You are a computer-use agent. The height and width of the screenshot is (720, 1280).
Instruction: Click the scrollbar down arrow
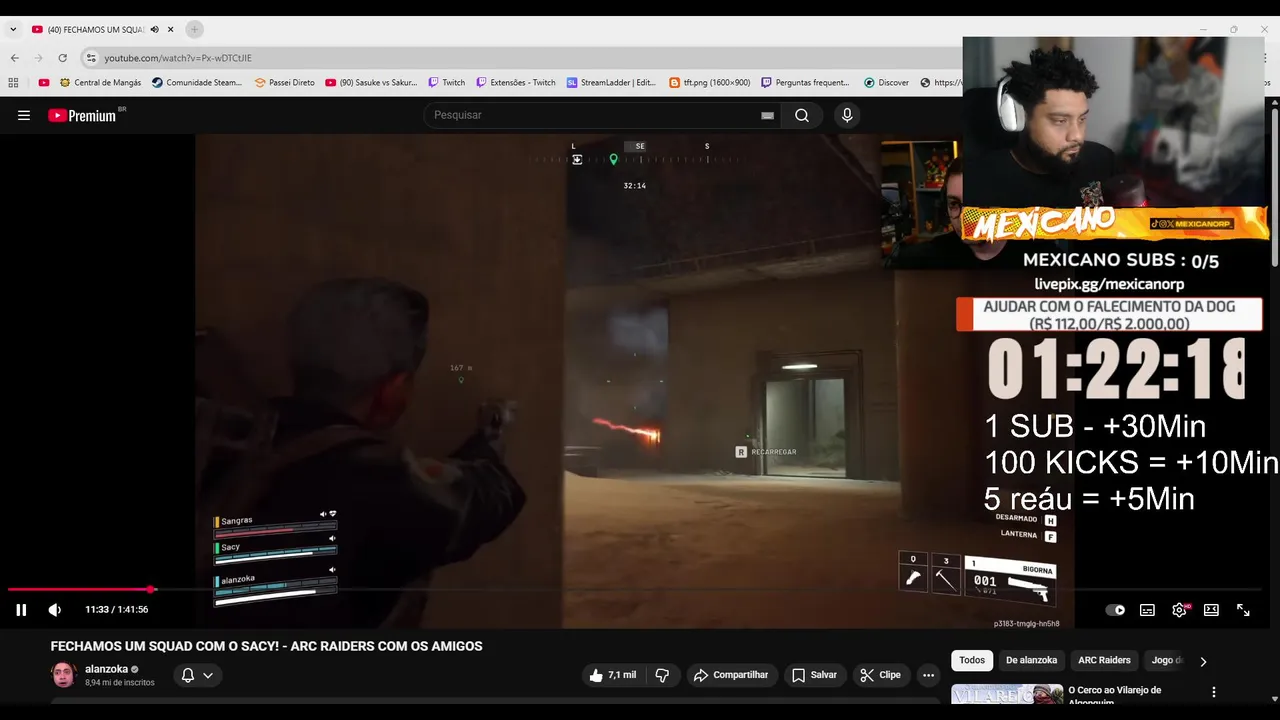[x=1273, y=699]
